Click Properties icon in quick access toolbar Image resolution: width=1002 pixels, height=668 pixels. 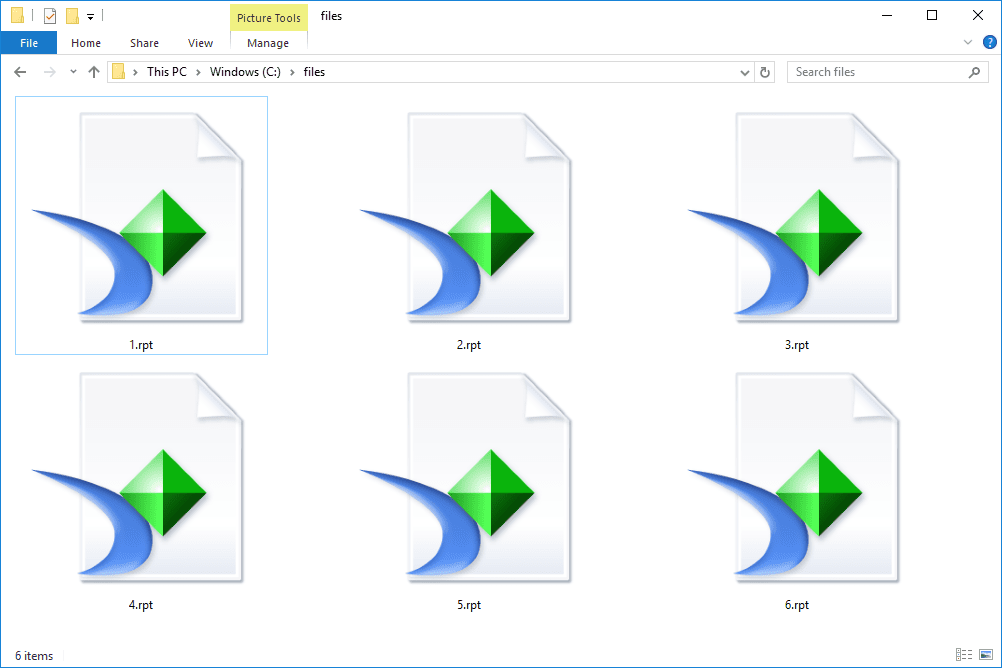pyautogui.click(x=49, y=16)
